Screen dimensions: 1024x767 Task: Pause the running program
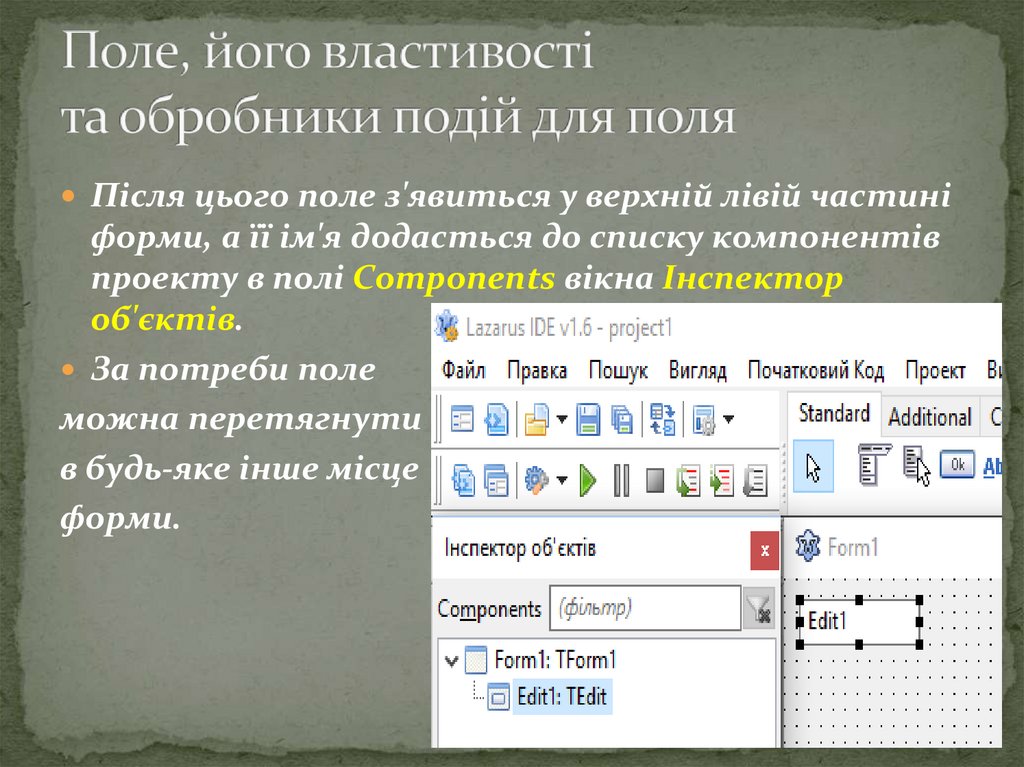pos(621,481)
